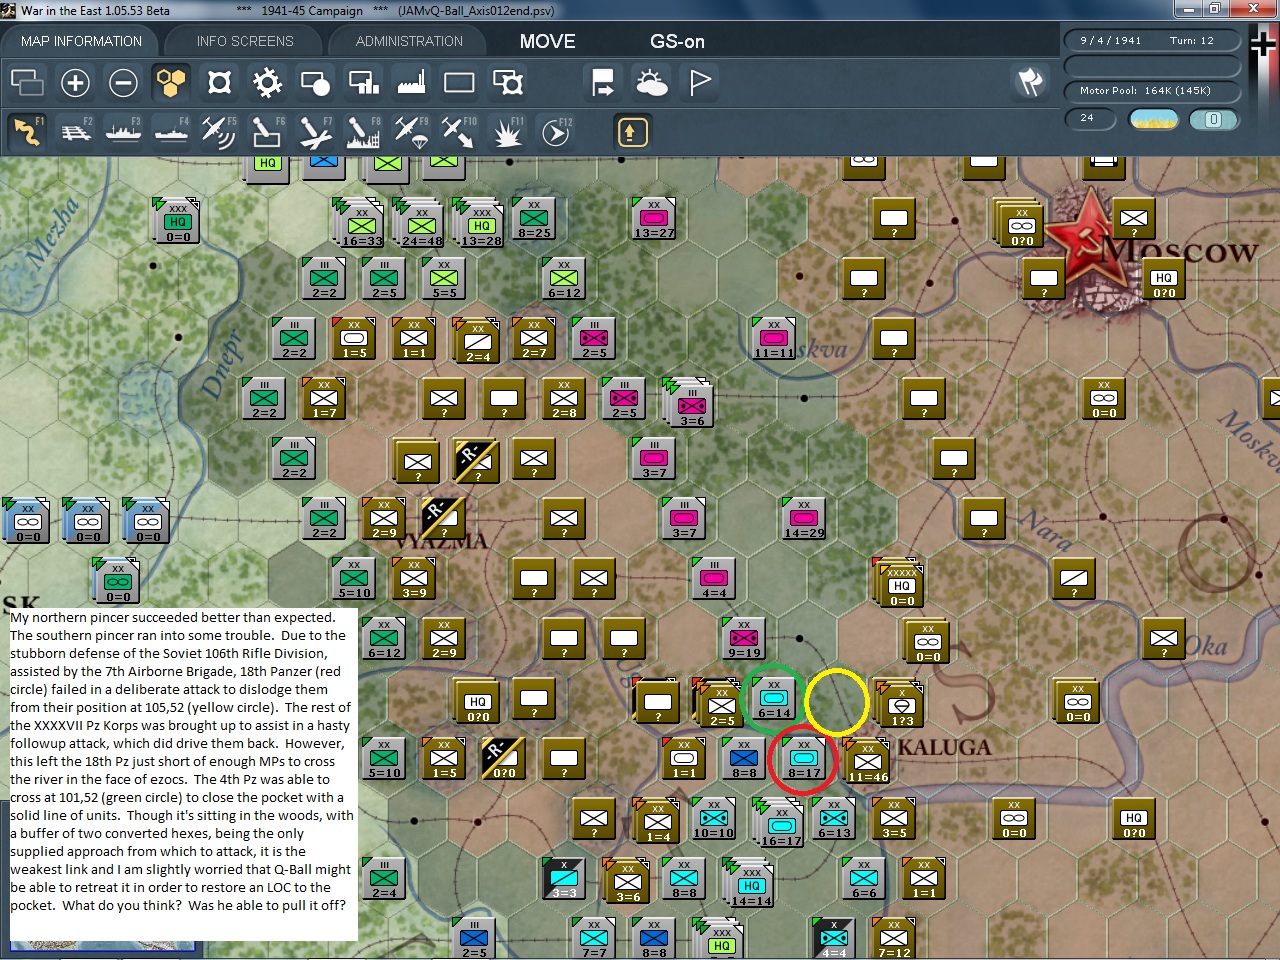Click the F11 explosion battle icon
This screenshot has height=960, width=1280.
pyautogui.click(x=507, y=132)
